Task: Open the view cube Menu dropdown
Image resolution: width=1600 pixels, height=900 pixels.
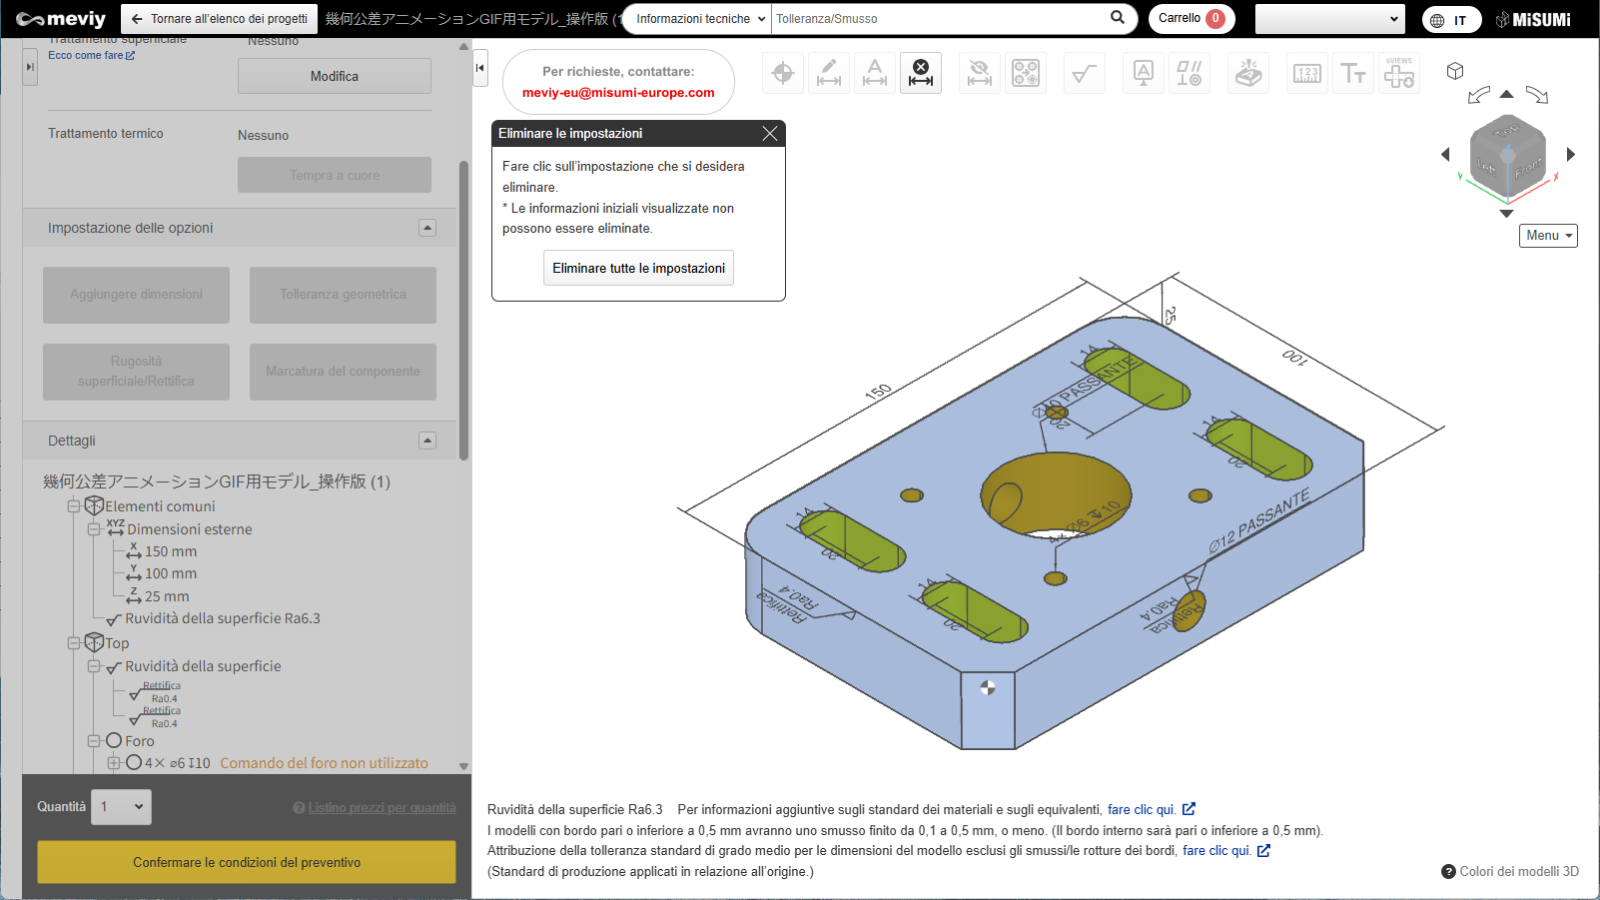Action: click(x=1548, y=236)
